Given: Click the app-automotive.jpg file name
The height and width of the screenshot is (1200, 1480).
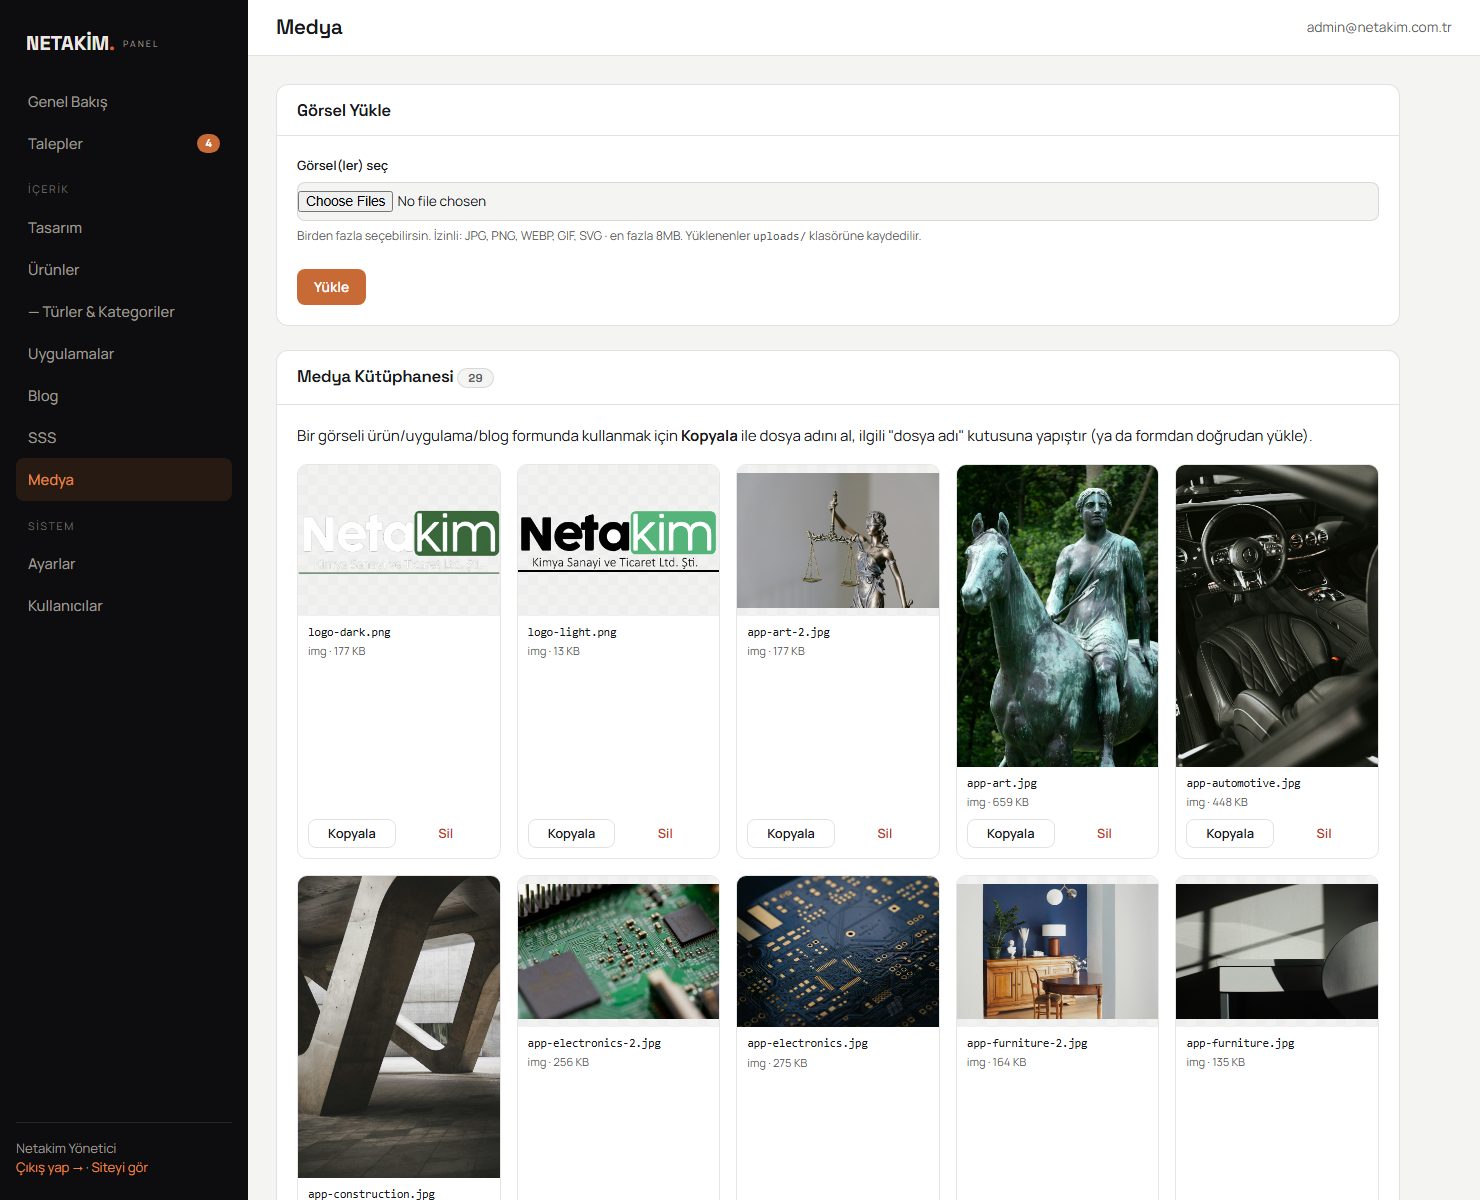Looking at the screenshot, I should [1244, 783].
